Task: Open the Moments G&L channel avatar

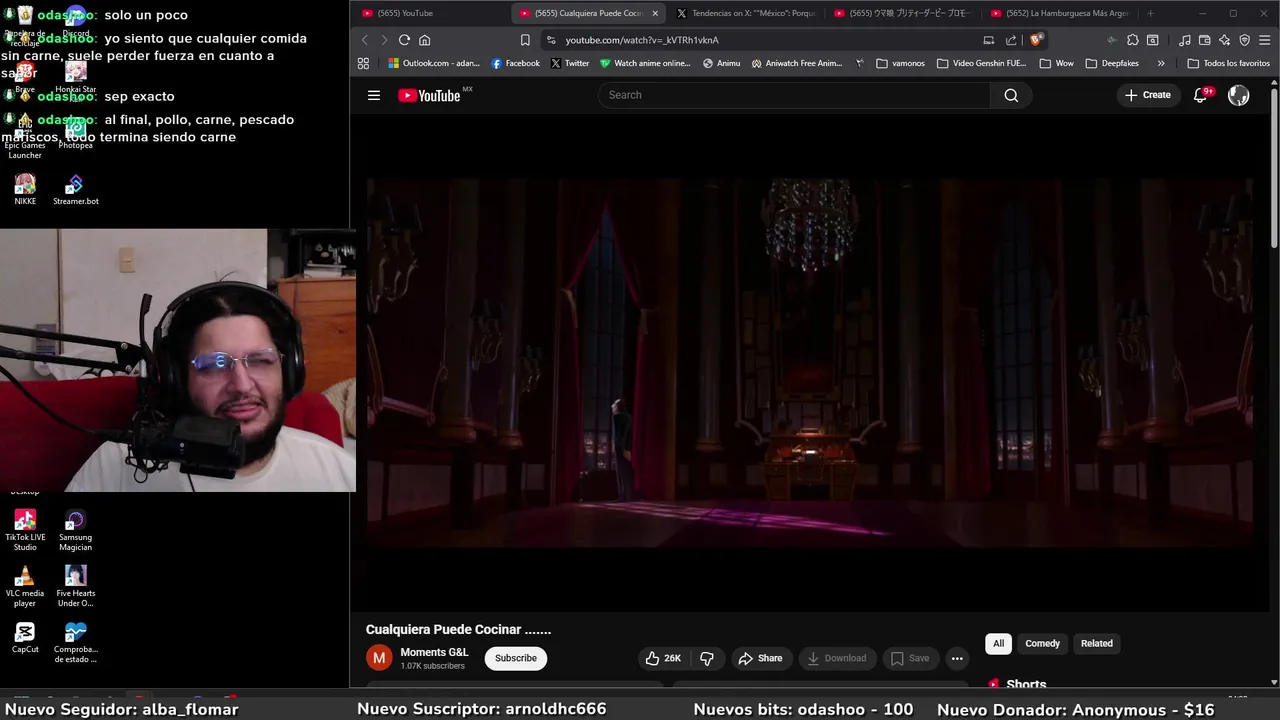Action: (x=379, y=658)
